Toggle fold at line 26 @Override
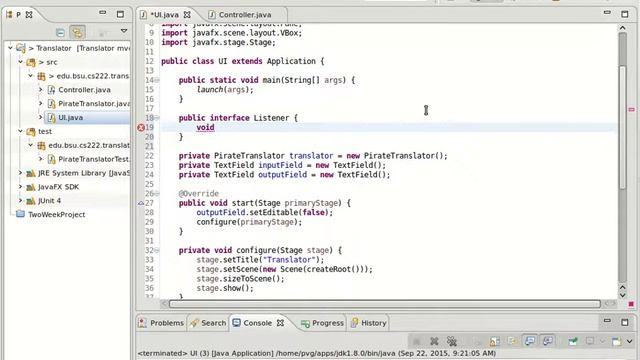Viewport: 640px width, 360px height. [157, 193]
